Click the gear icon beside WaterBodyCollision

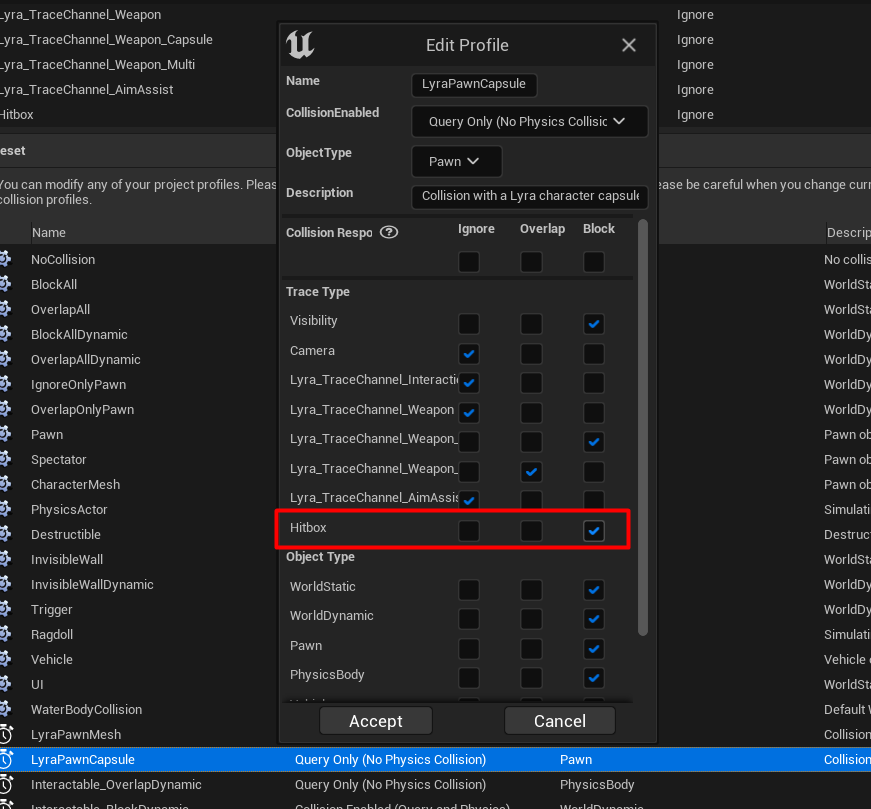click(5, 709)
